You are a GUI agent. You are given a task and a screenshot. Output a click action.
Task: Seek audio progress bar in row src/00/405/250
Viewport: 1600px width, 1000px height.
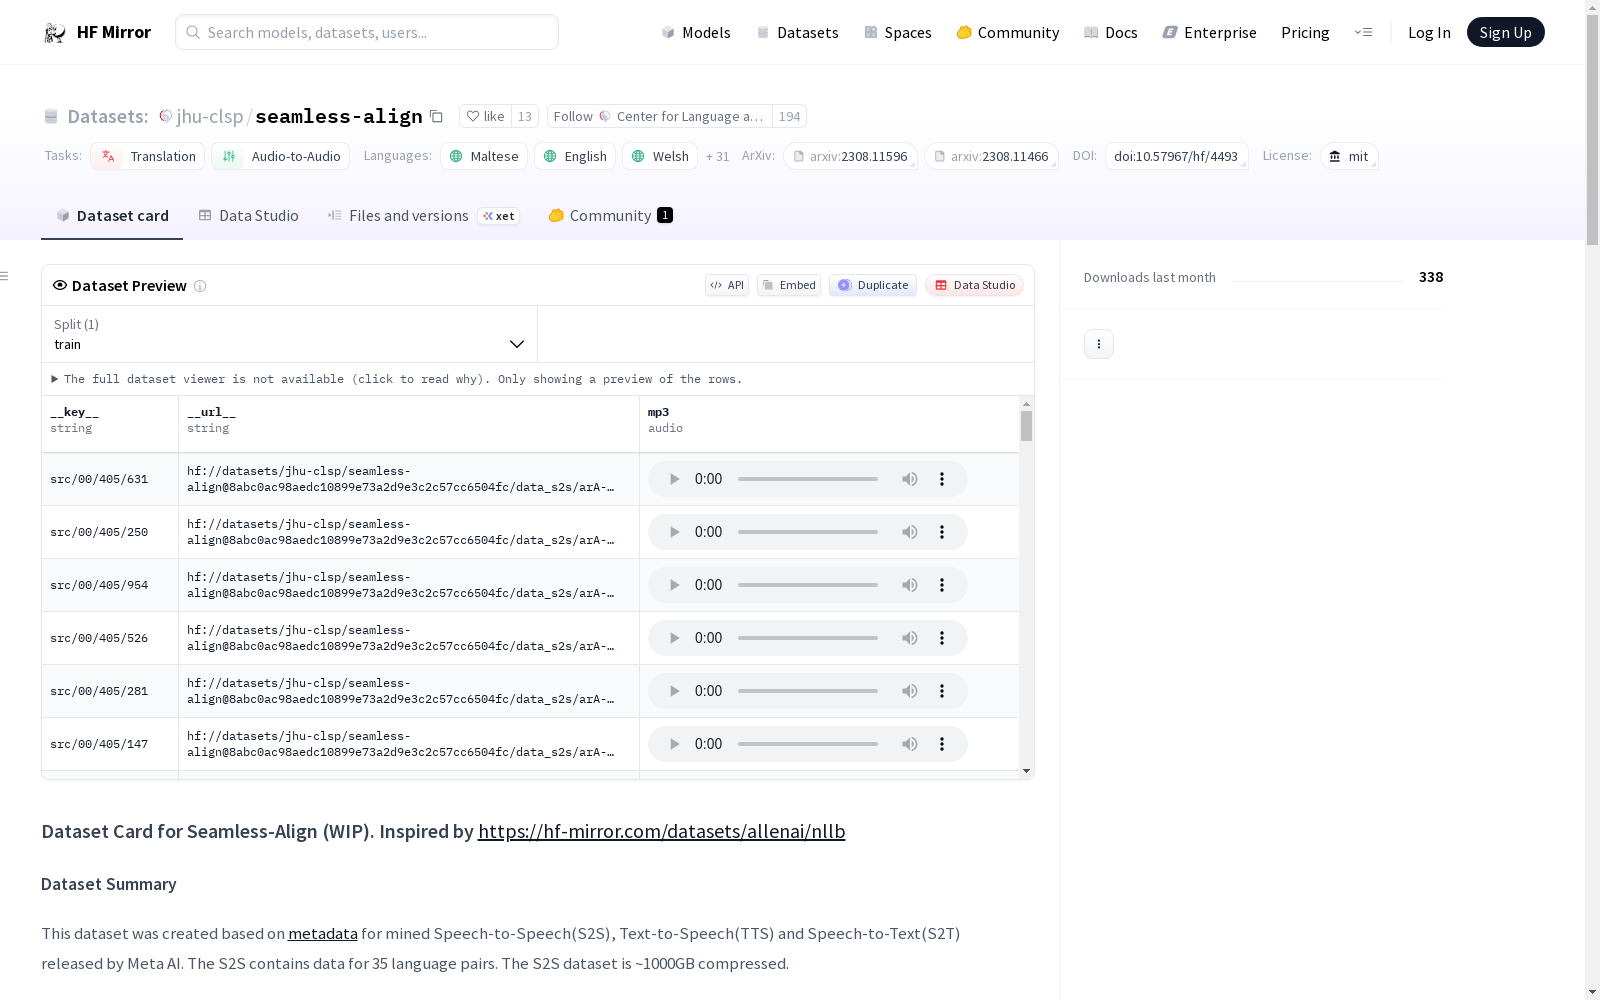808,532
